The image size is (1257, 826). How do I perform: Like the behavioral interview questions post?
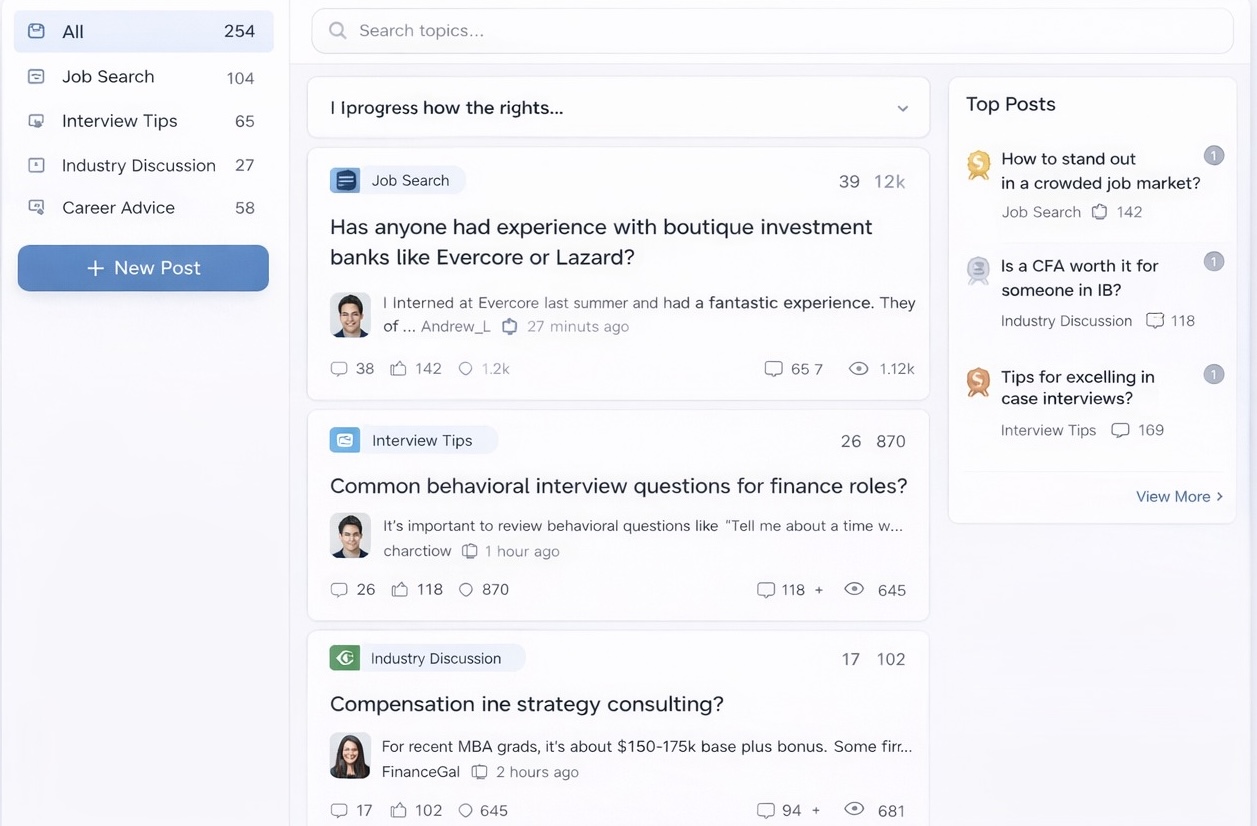(401, 590)
